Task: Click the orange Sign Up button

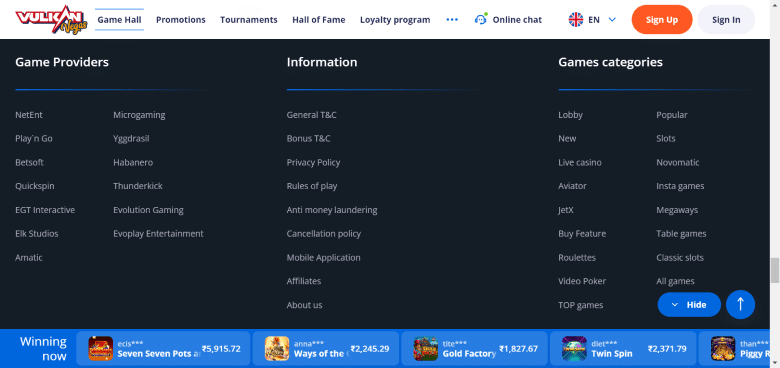Action: [x=662, y=20]
